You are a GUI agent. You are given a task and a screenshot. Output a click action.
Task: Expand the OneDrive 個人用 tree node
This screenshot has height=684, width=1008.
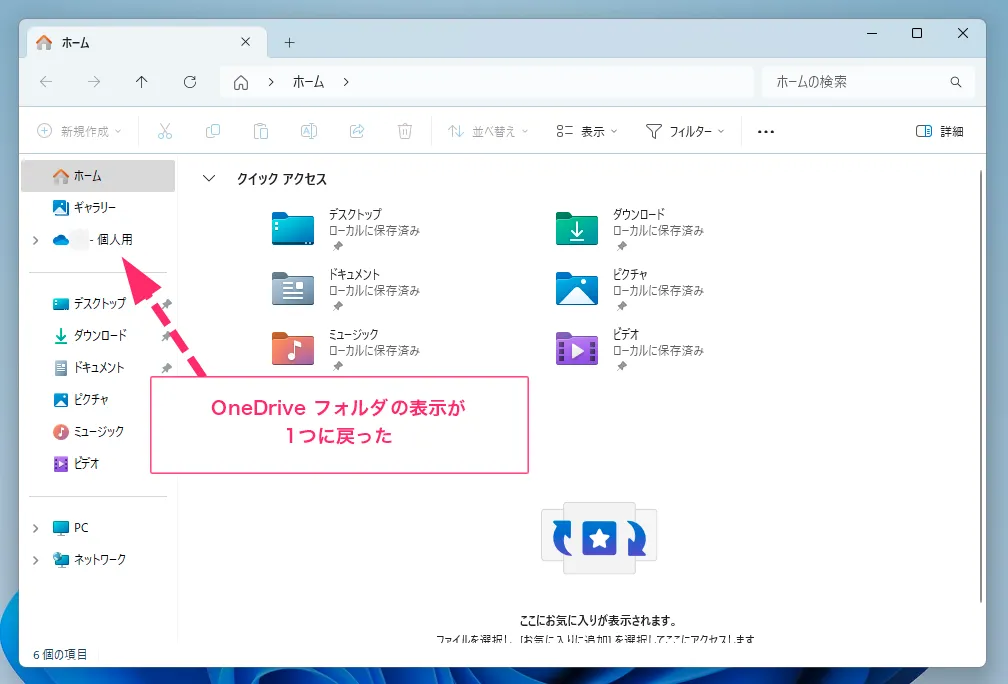point(36,240)
